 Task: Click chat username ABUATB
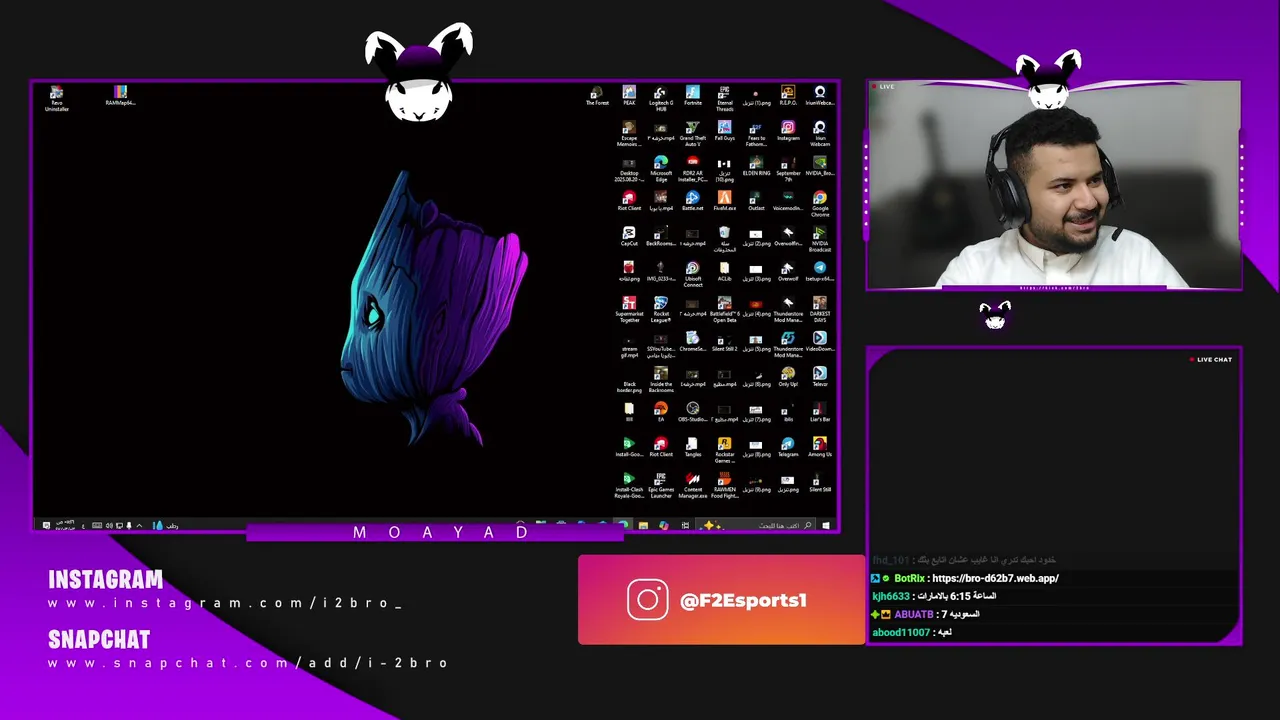(x=913, y=614)
